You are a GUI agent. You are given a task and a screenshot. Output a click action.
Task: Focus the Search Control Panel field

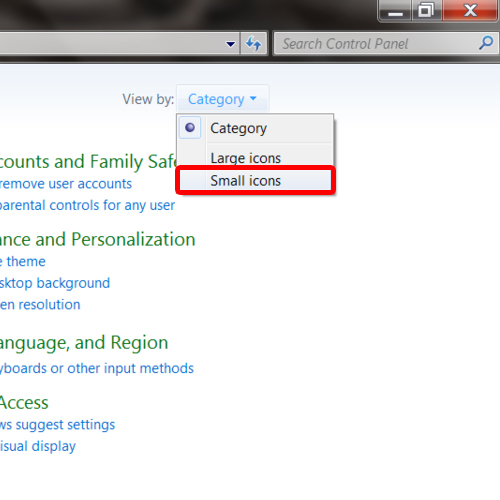point(378,43)
